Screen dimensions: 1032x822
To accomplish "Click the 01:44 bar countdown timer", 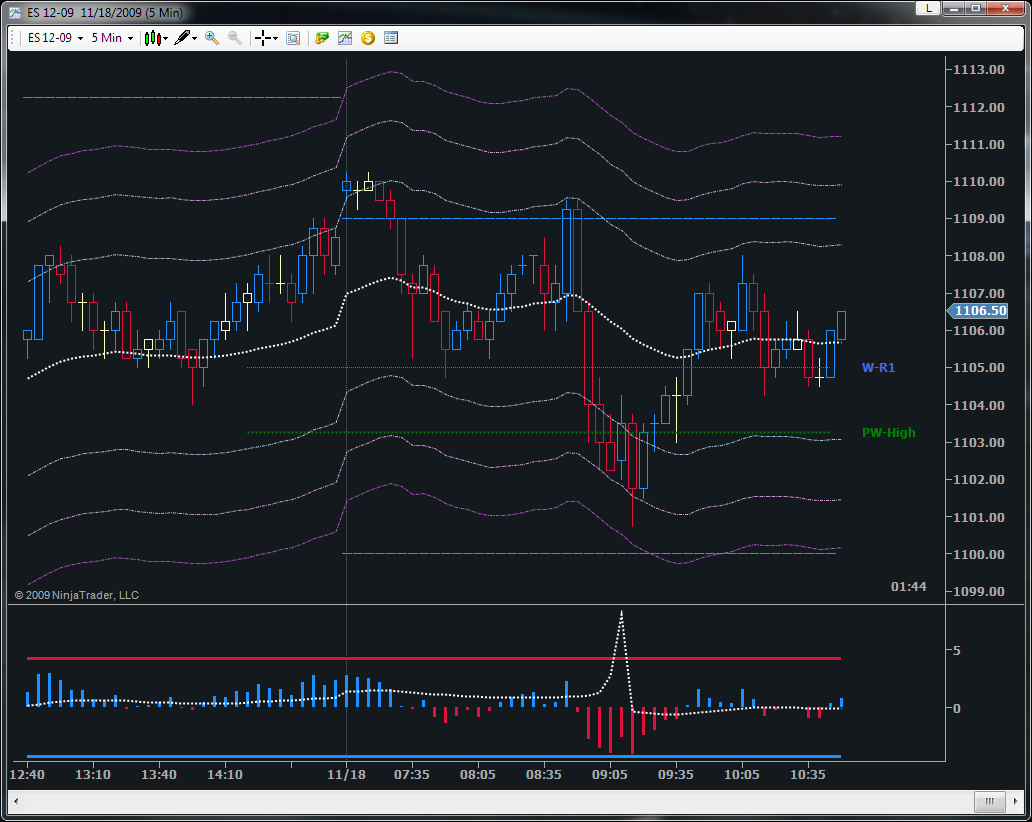I will [908, 586].
